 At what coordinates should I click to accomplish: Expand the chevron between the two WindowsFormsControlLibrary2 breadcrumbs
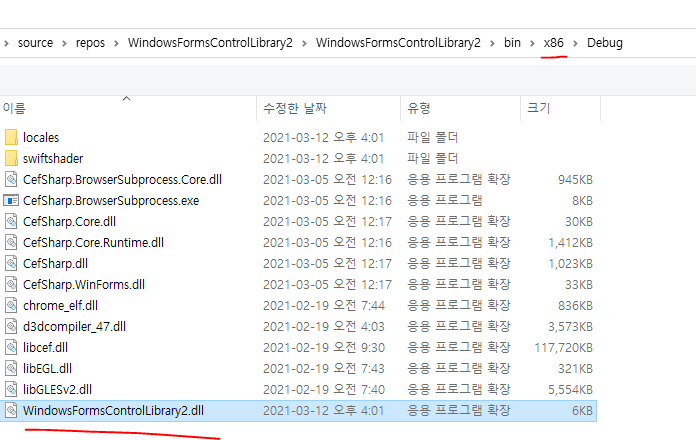point(304,44)
